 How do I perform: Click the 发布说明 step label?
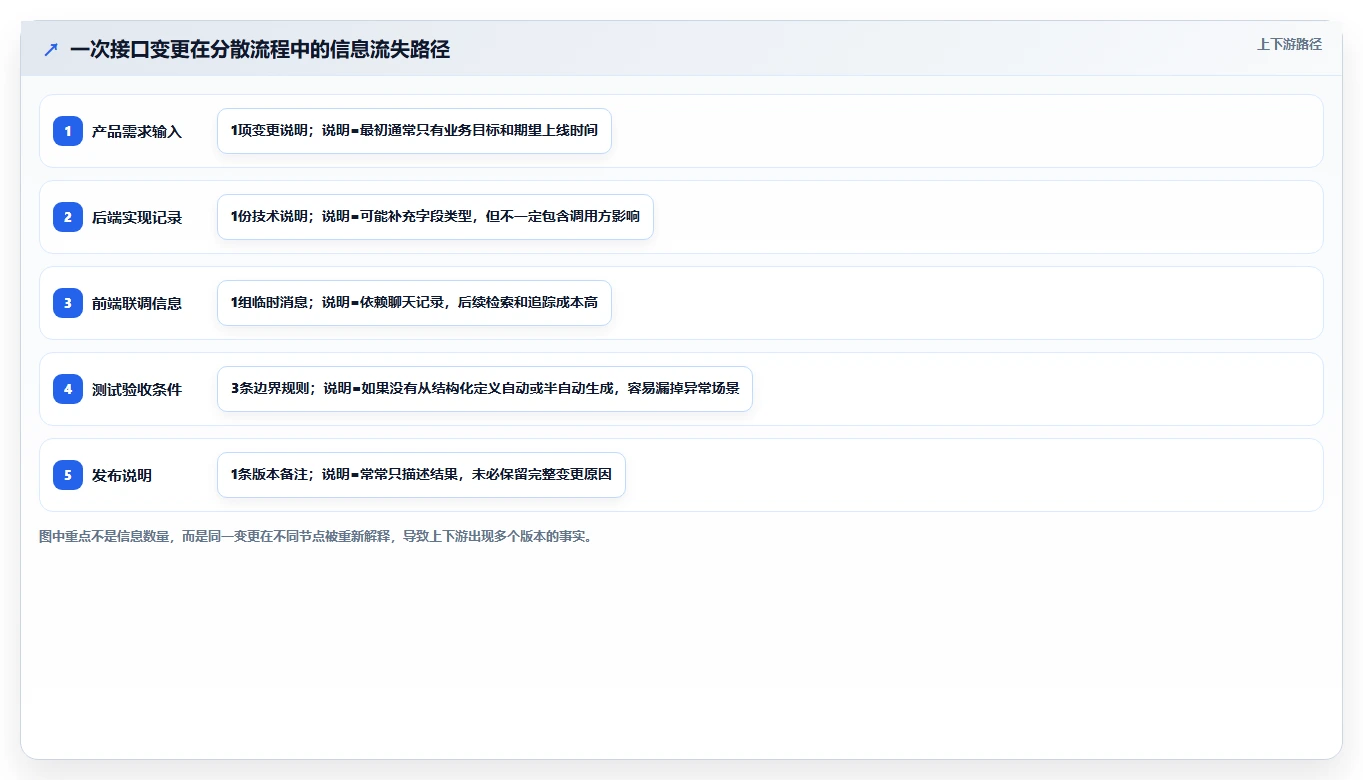[x=122, y=475]
